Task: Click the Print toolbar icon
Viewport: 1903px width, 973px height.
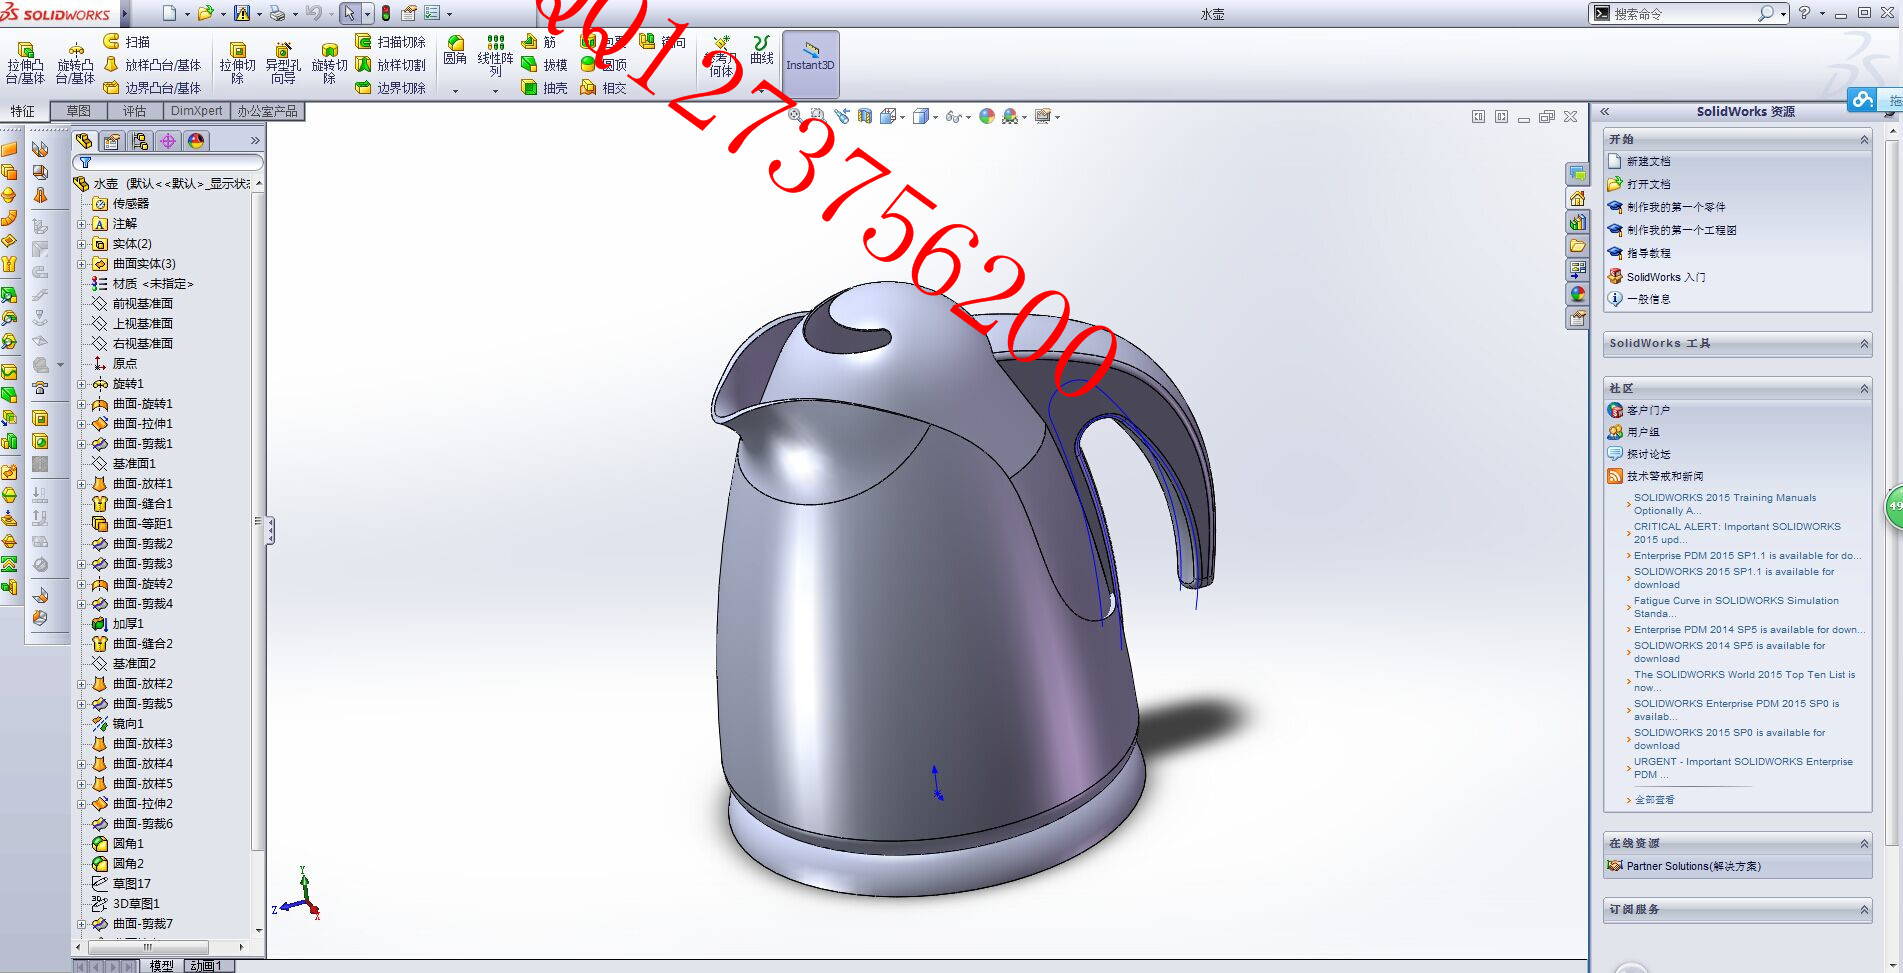Action: coord(277,13)
